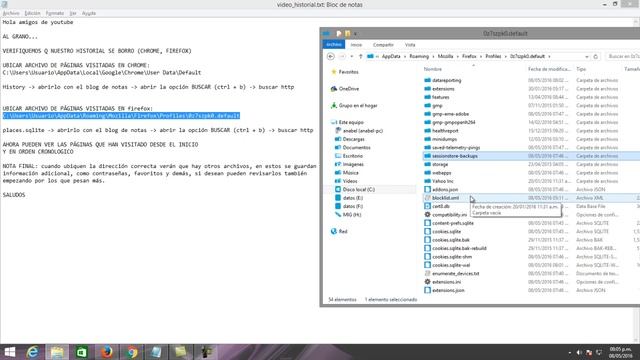Select the addons.json file
This screenshot has height=360, width=640.
tap(445, 189)
